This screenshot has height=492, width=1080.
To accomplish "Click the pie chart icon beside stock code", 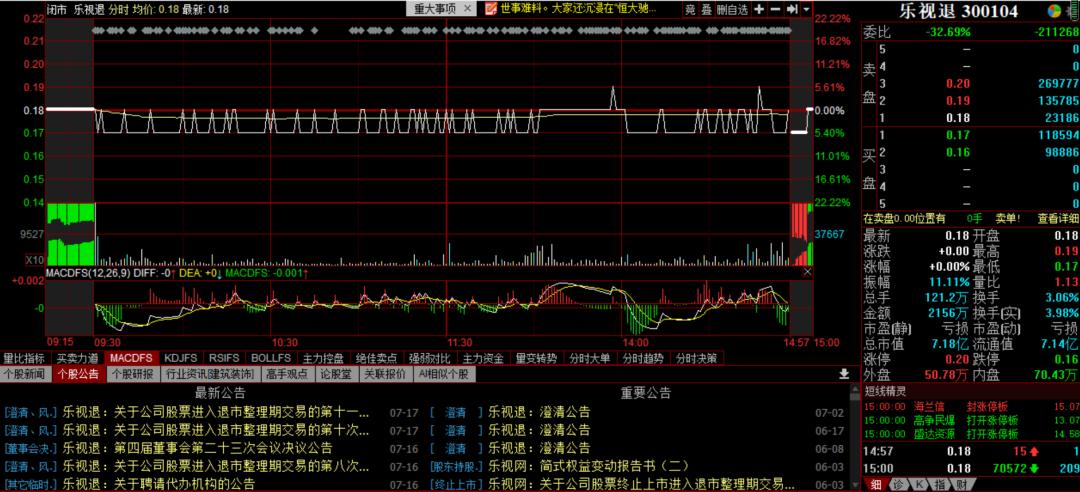I will tap(1054, 11).
